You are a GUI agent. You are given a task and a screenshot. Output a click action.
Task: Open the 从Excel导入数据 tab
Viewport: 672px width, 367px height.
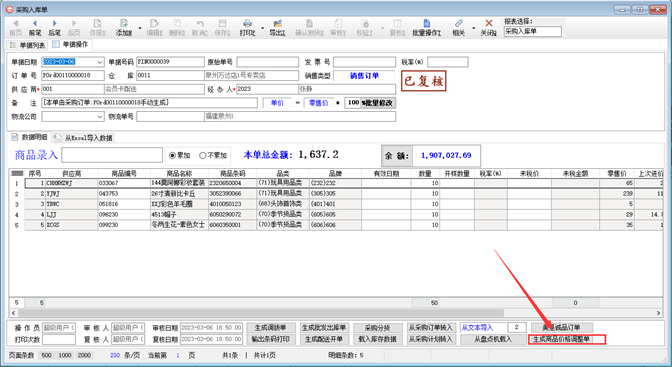[83, 138]
